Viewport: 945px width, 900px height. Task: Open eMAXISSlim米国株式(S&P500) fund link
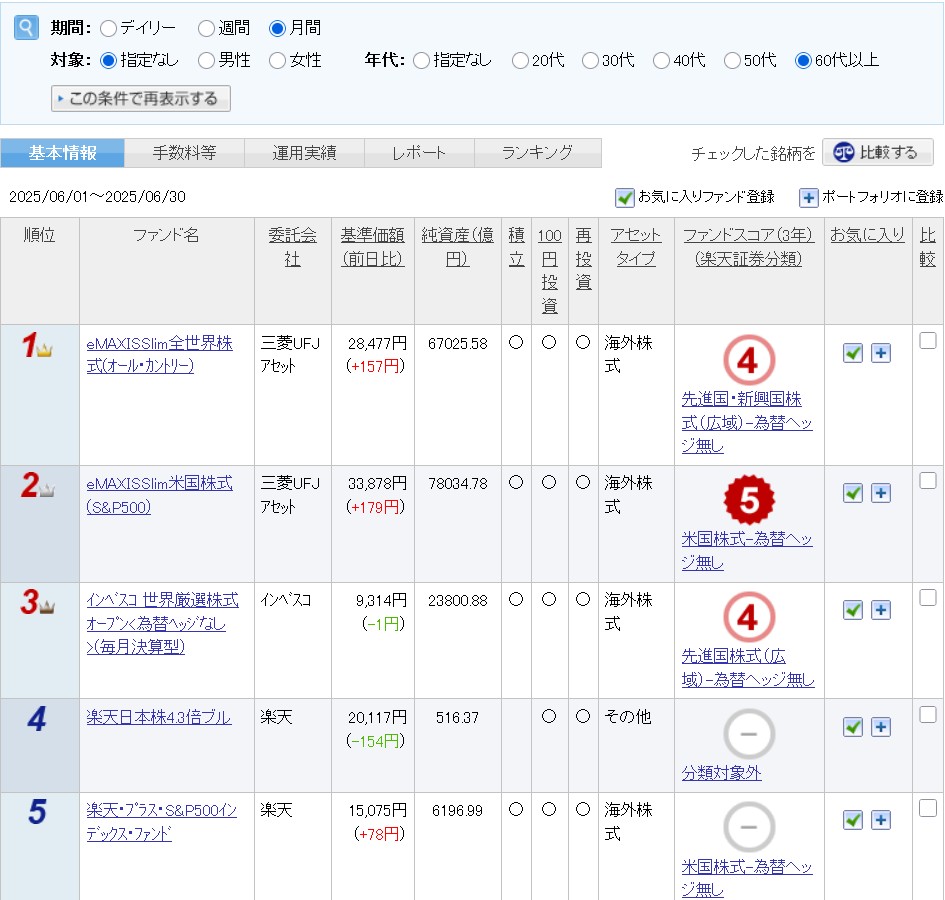coord(159,495)
